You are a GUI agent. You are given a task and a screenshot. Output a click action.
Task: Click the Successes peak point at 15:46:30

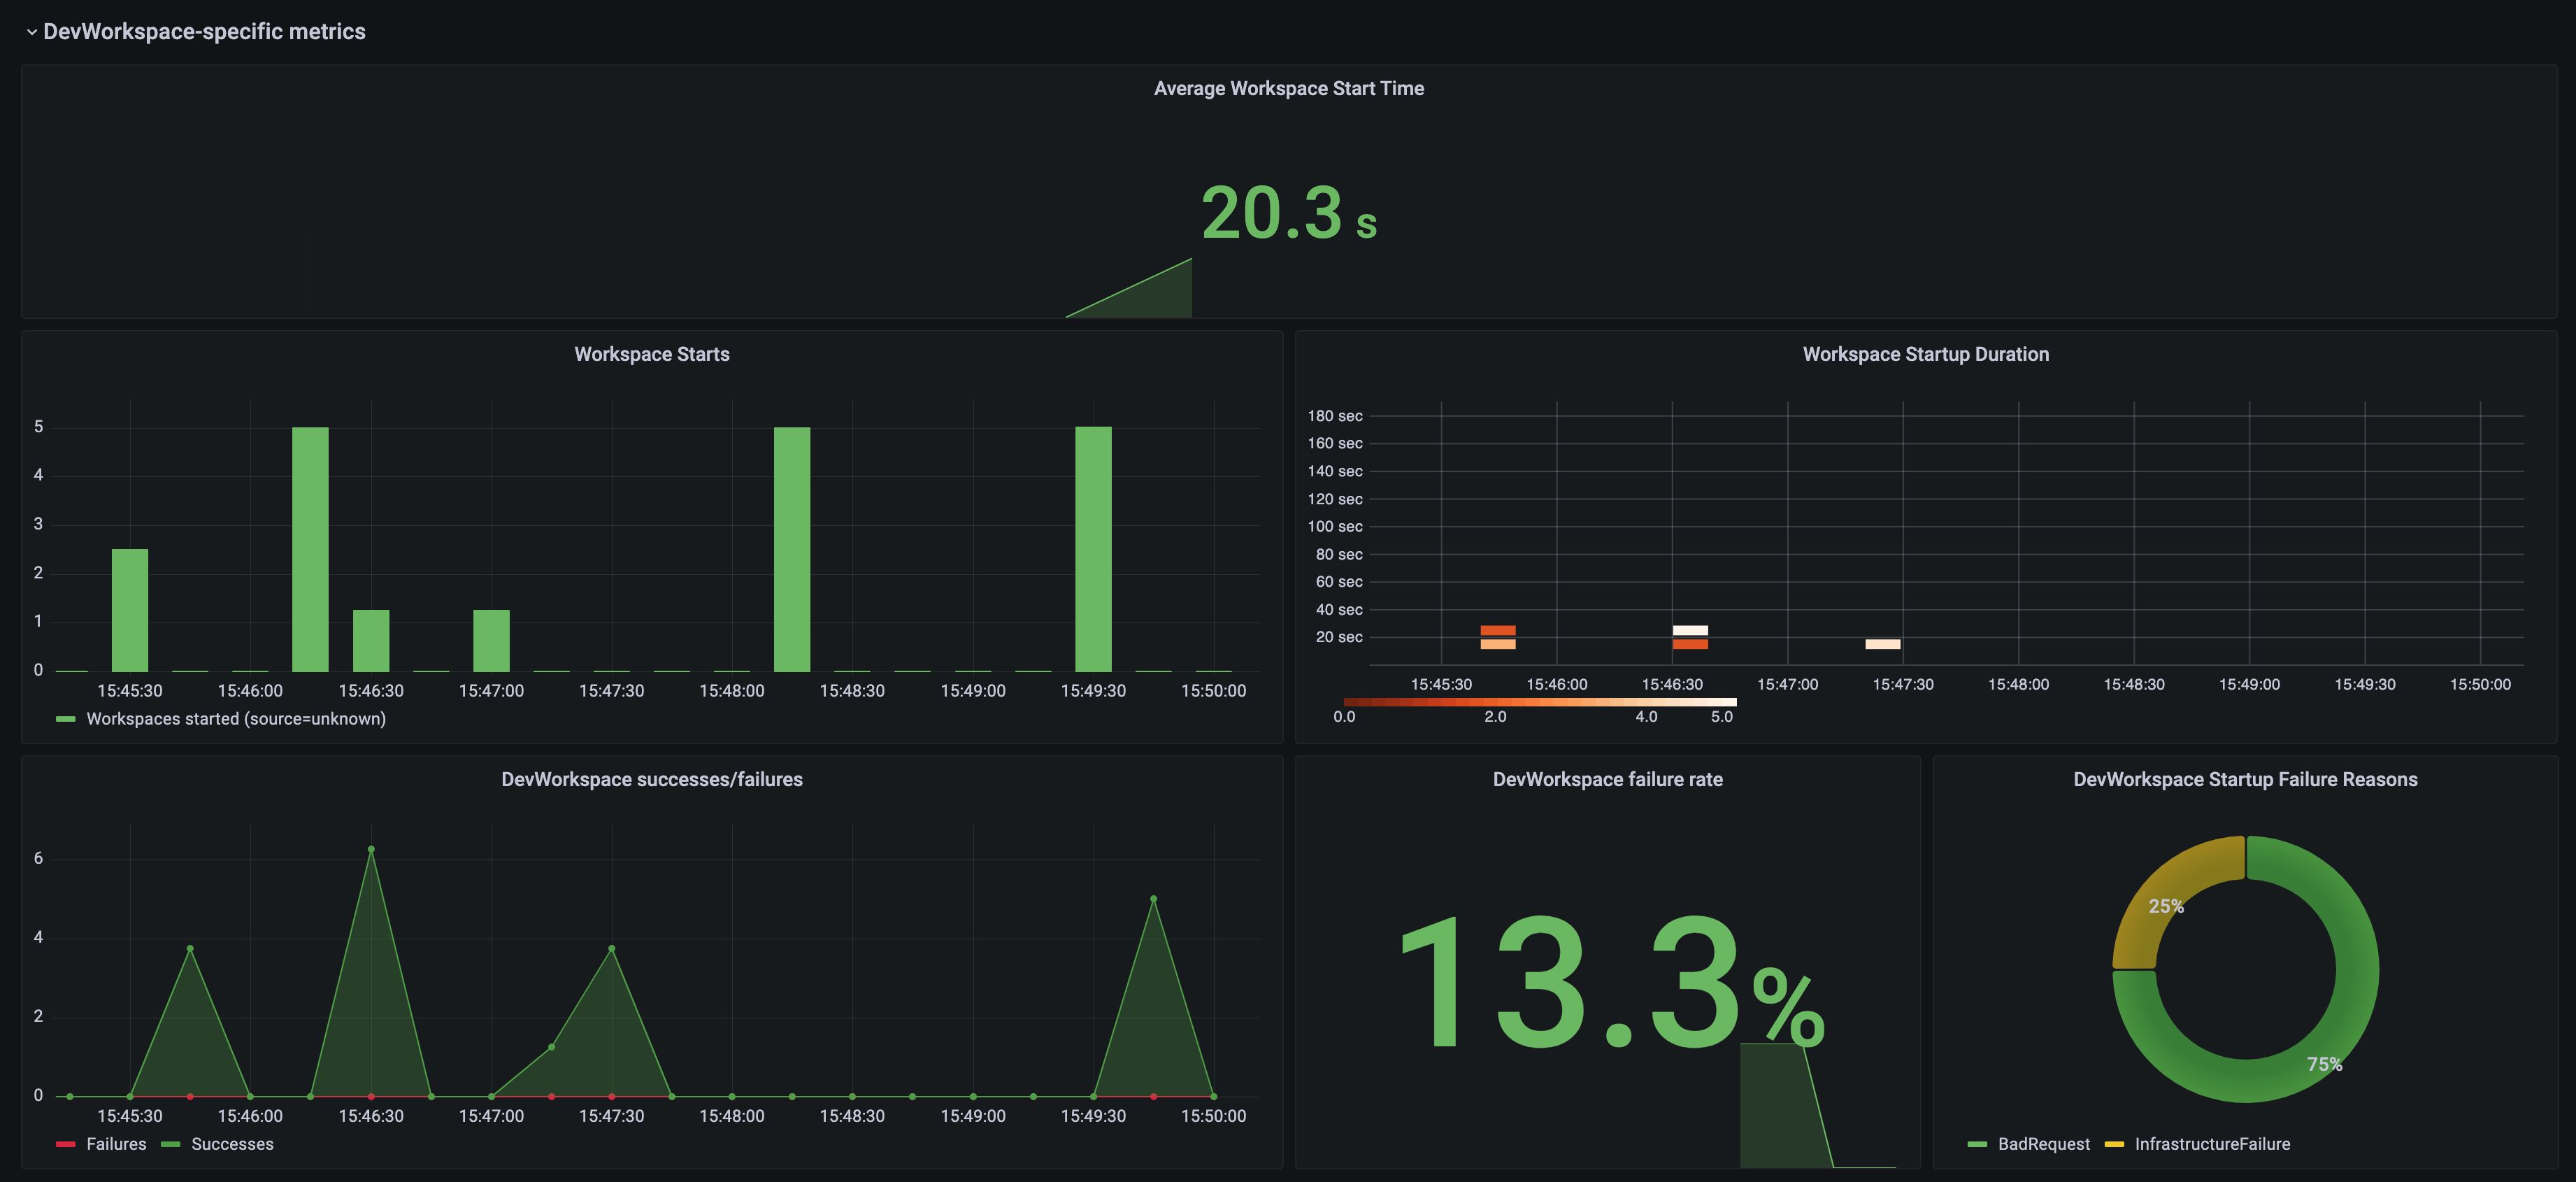click(371, 849)
